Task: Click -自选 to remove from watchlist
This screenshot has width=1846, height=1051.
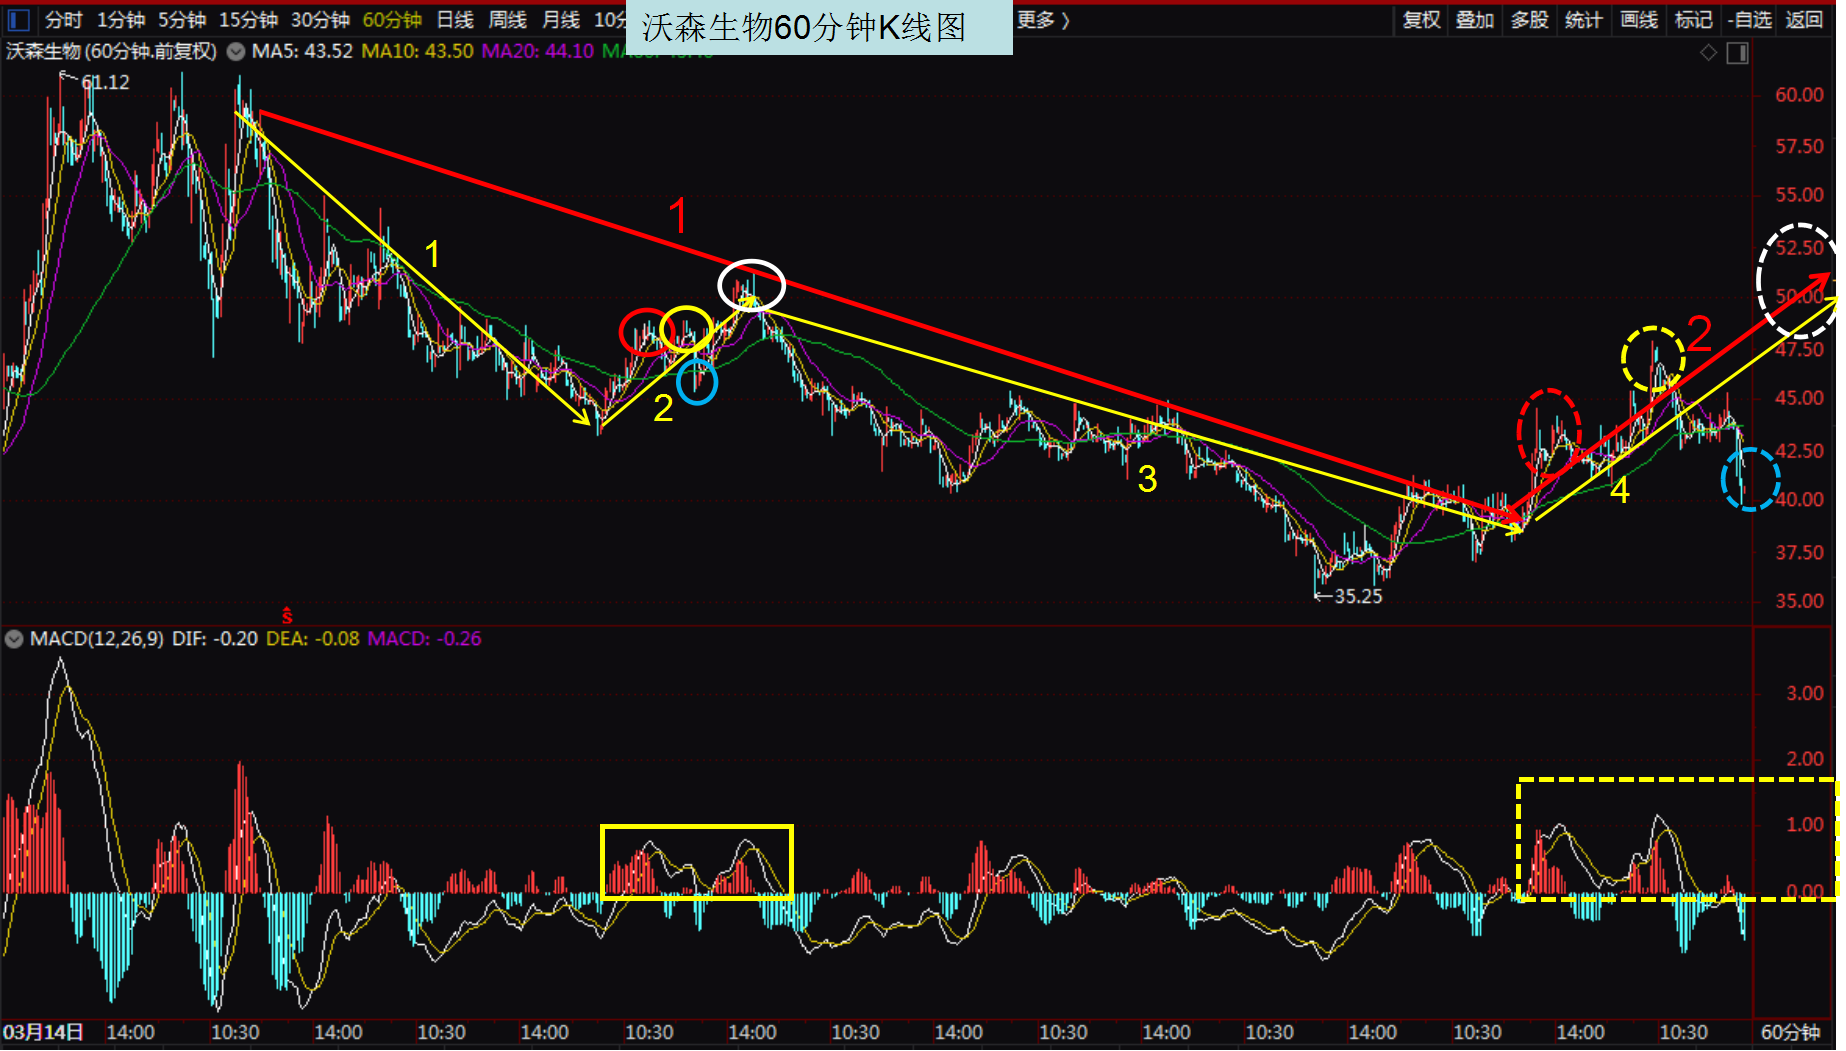Action: pyautogui.click(x=1749, y=20)
